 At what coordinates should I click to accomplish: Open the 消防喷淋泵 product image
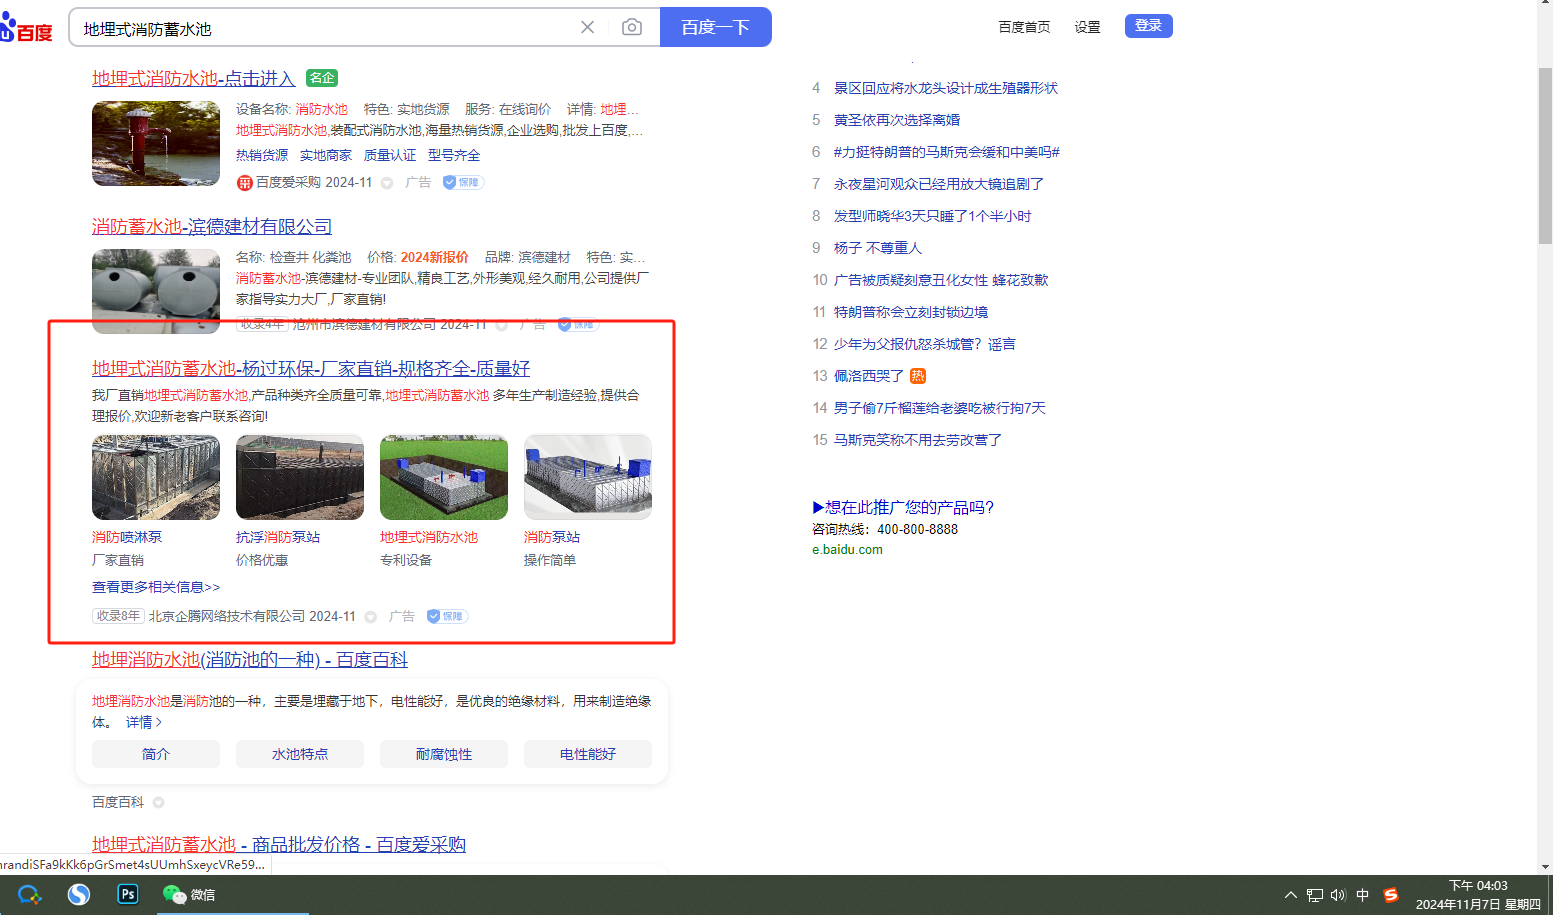point(156,477)
